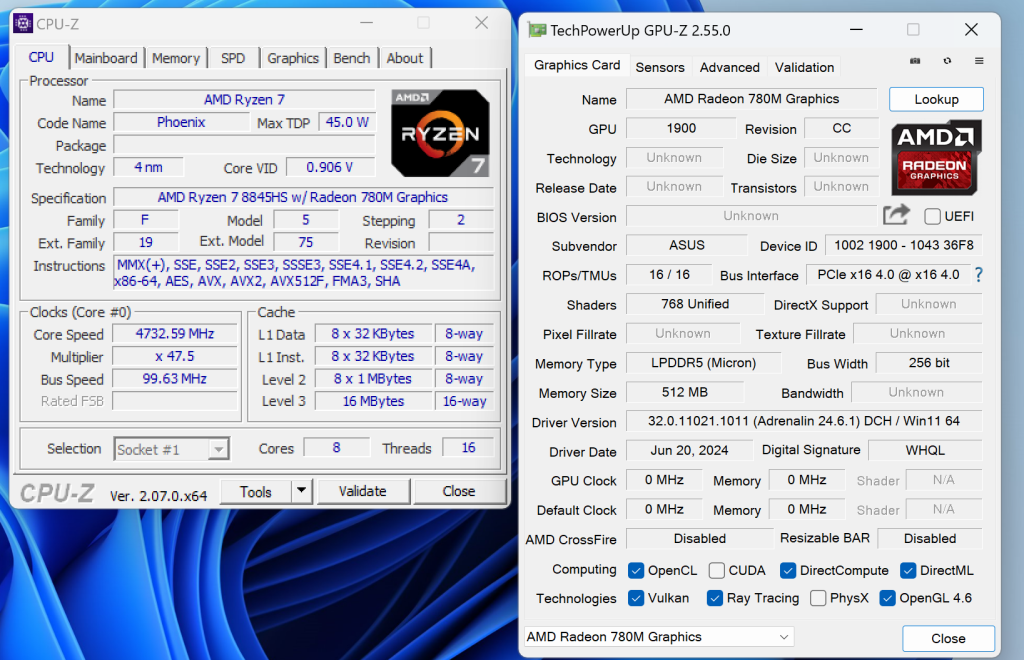Open the Socket #1 selection dropdown

(172, 450)
